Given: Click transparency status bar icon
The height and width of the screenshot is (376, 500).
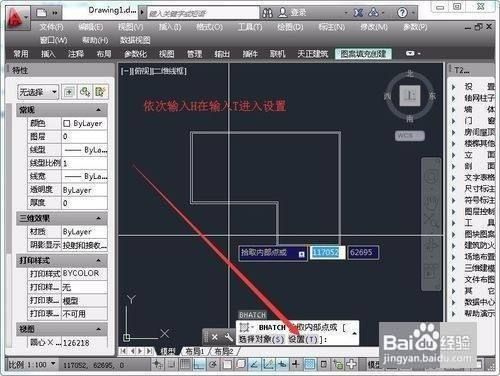Looking at the screenshot, I should 310,364.
